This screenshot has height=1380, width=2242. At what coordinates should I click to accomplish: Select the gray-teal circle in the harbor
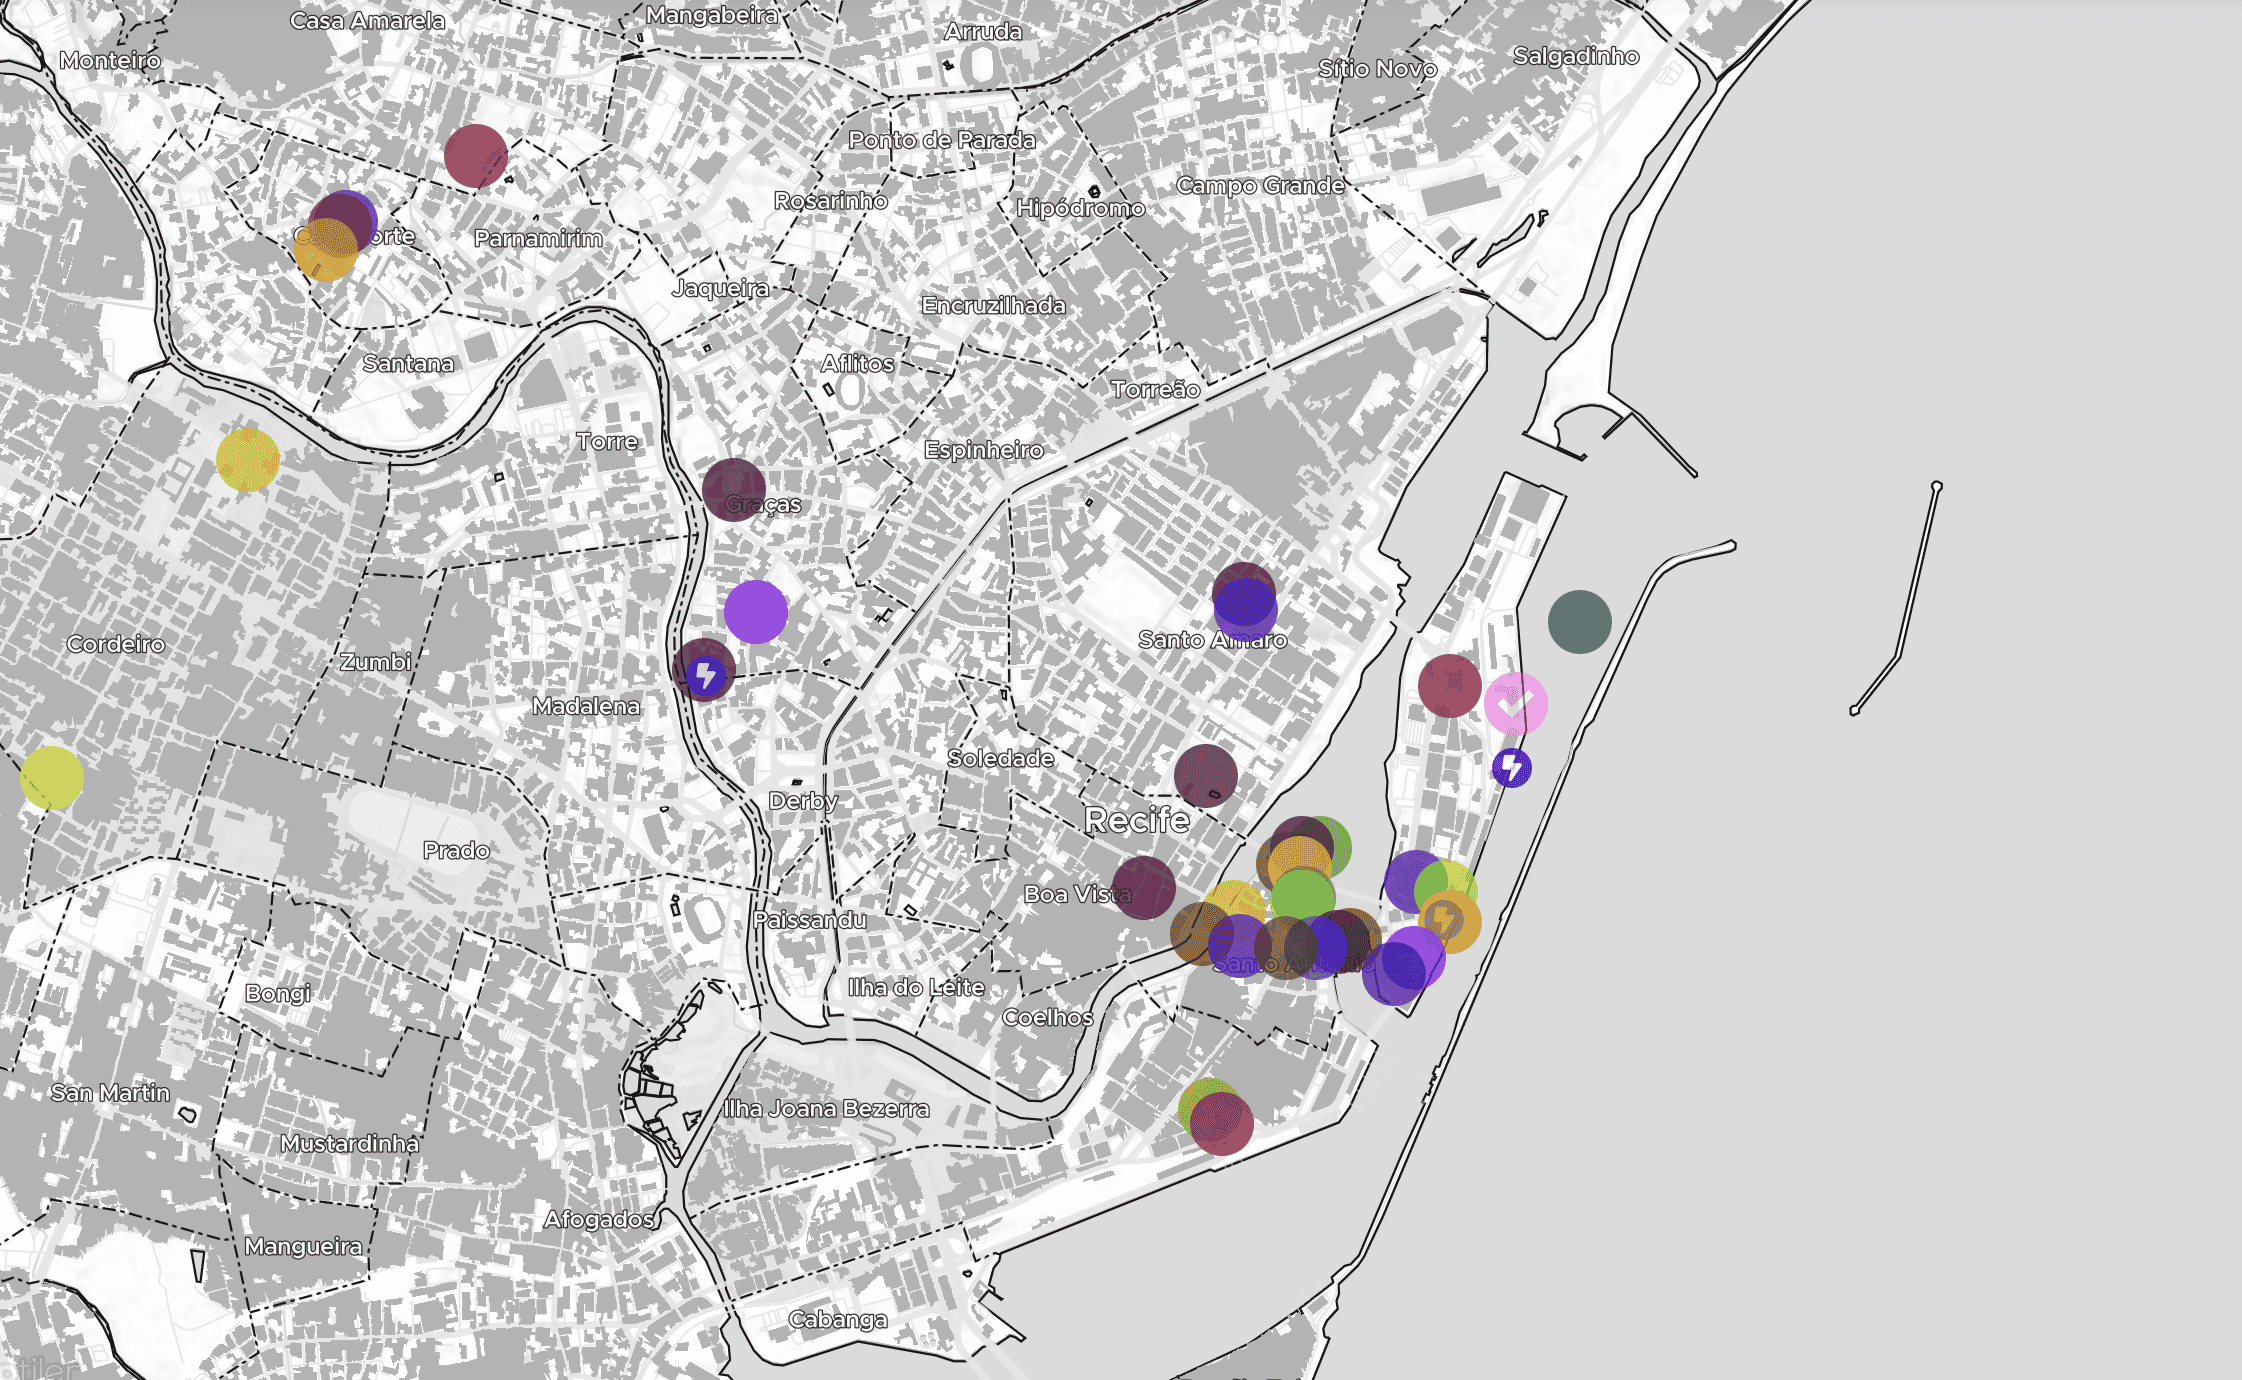tap(1579, 622)
